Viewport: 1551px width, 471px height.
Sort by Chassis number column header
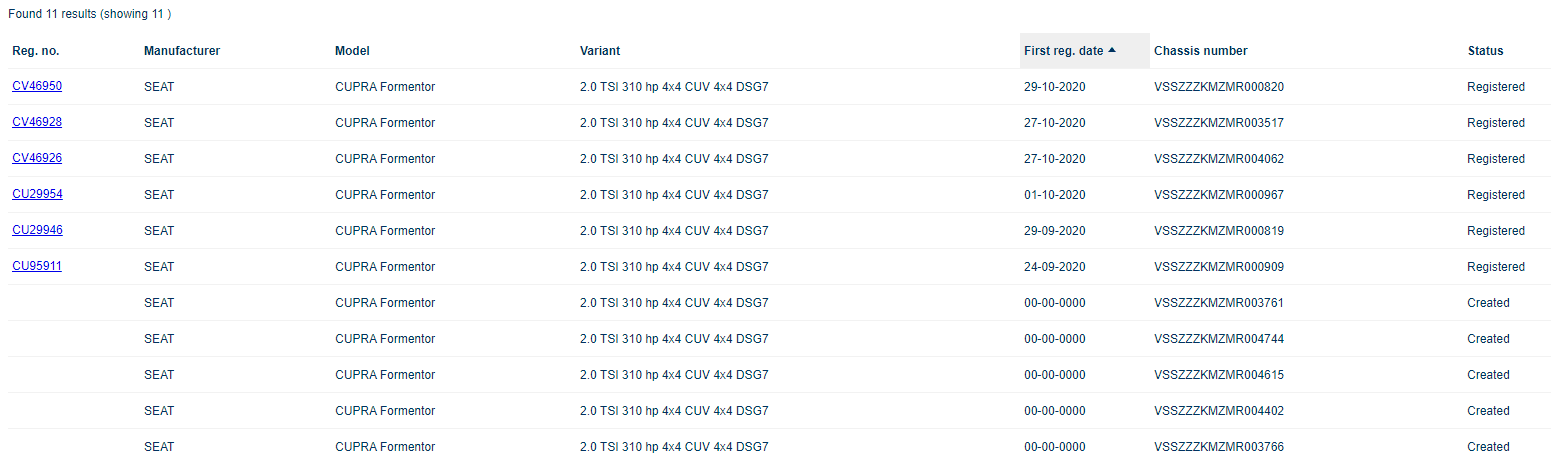tap(1200, 51)
